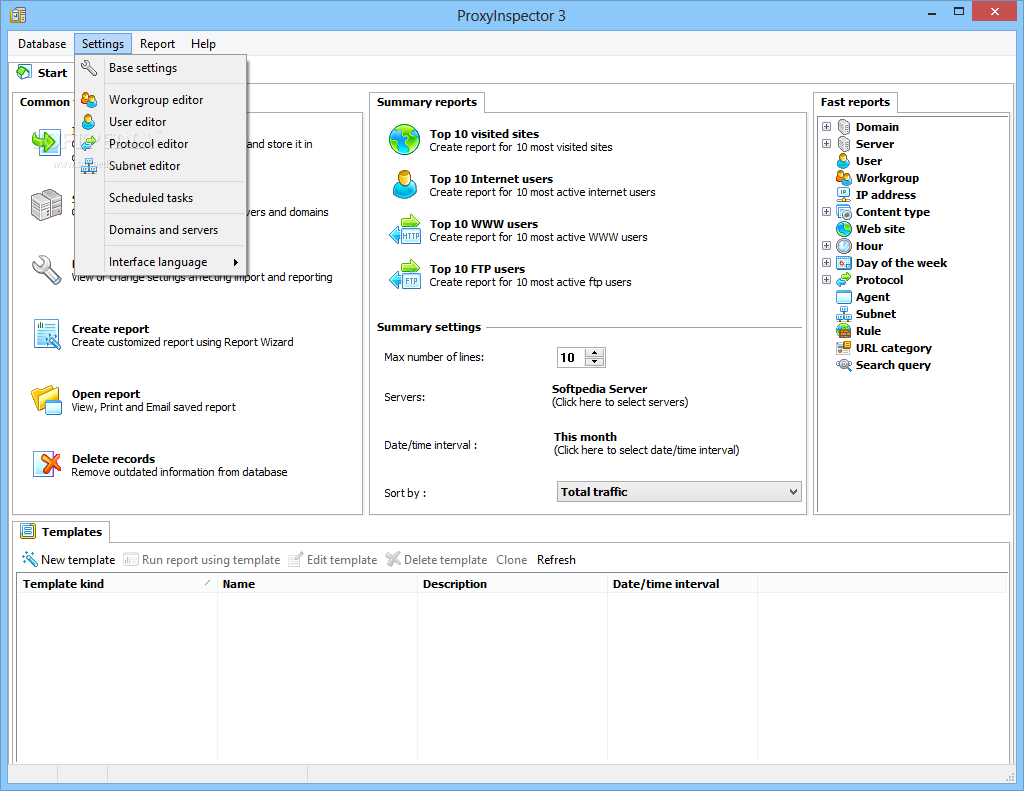Click the URL category icon

[844, 347]
